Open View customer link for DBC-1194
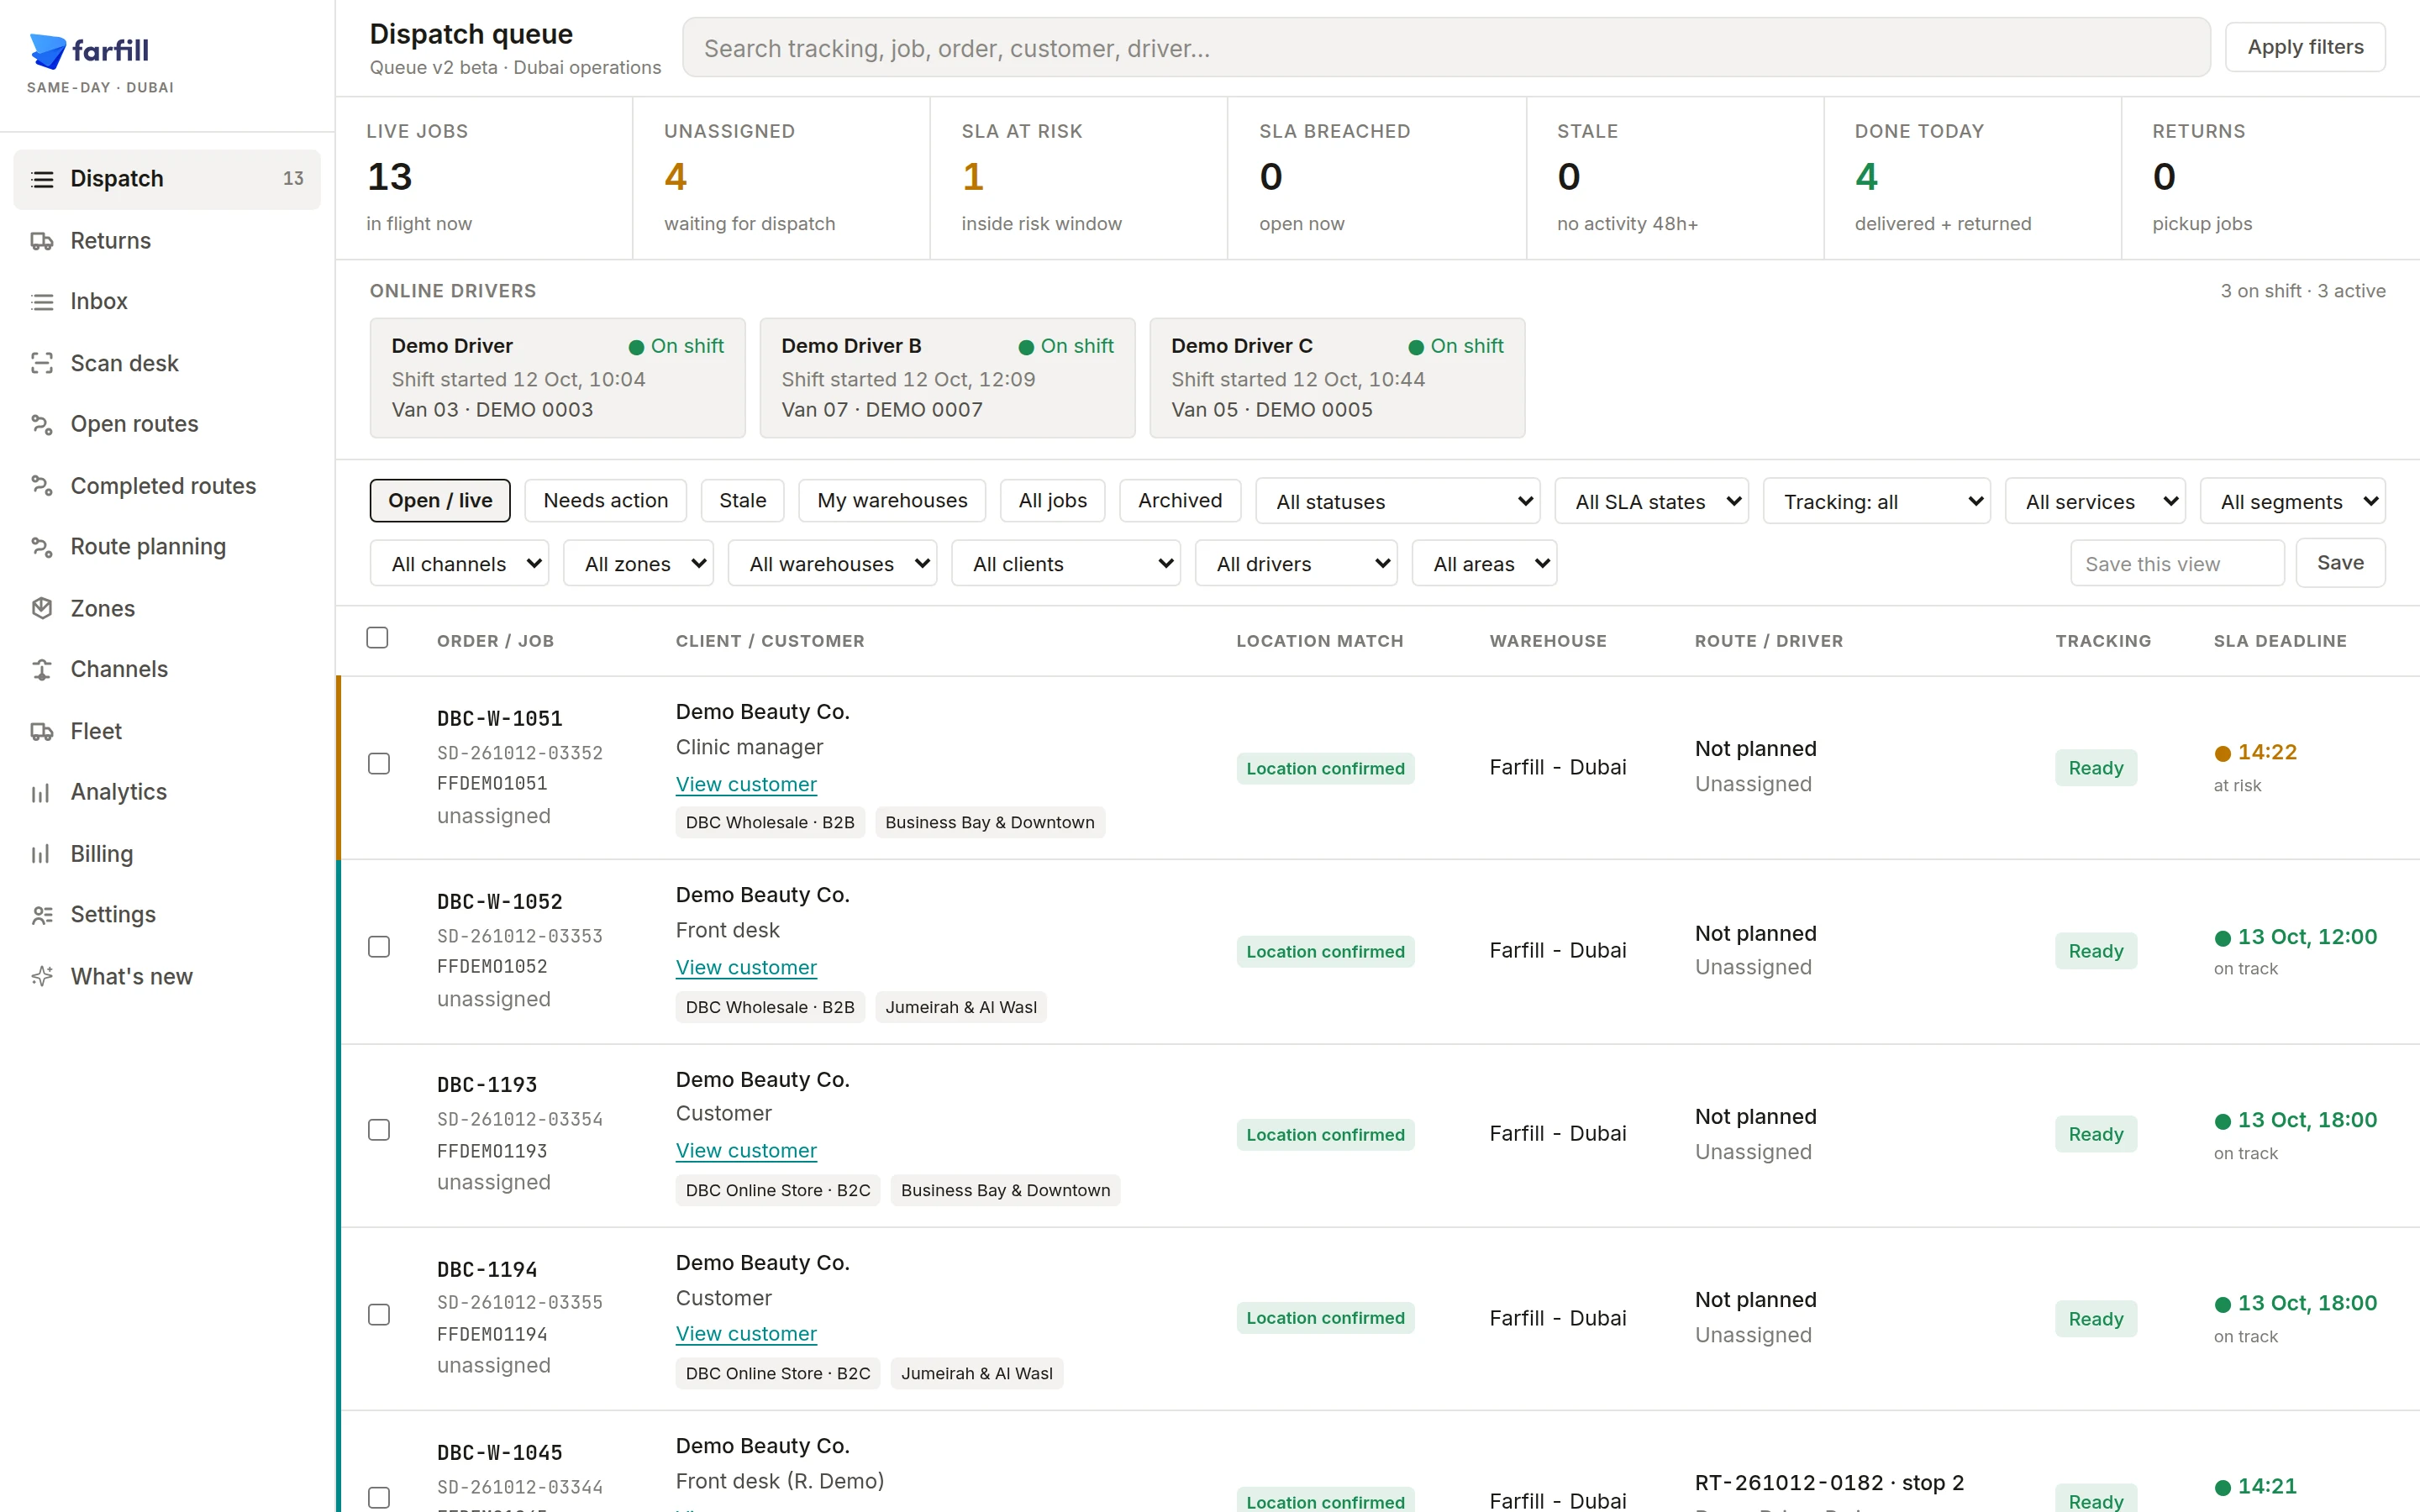The height and width of the screenshot is (1512, 2420). pyautogui.click(x=746, y=1333)
